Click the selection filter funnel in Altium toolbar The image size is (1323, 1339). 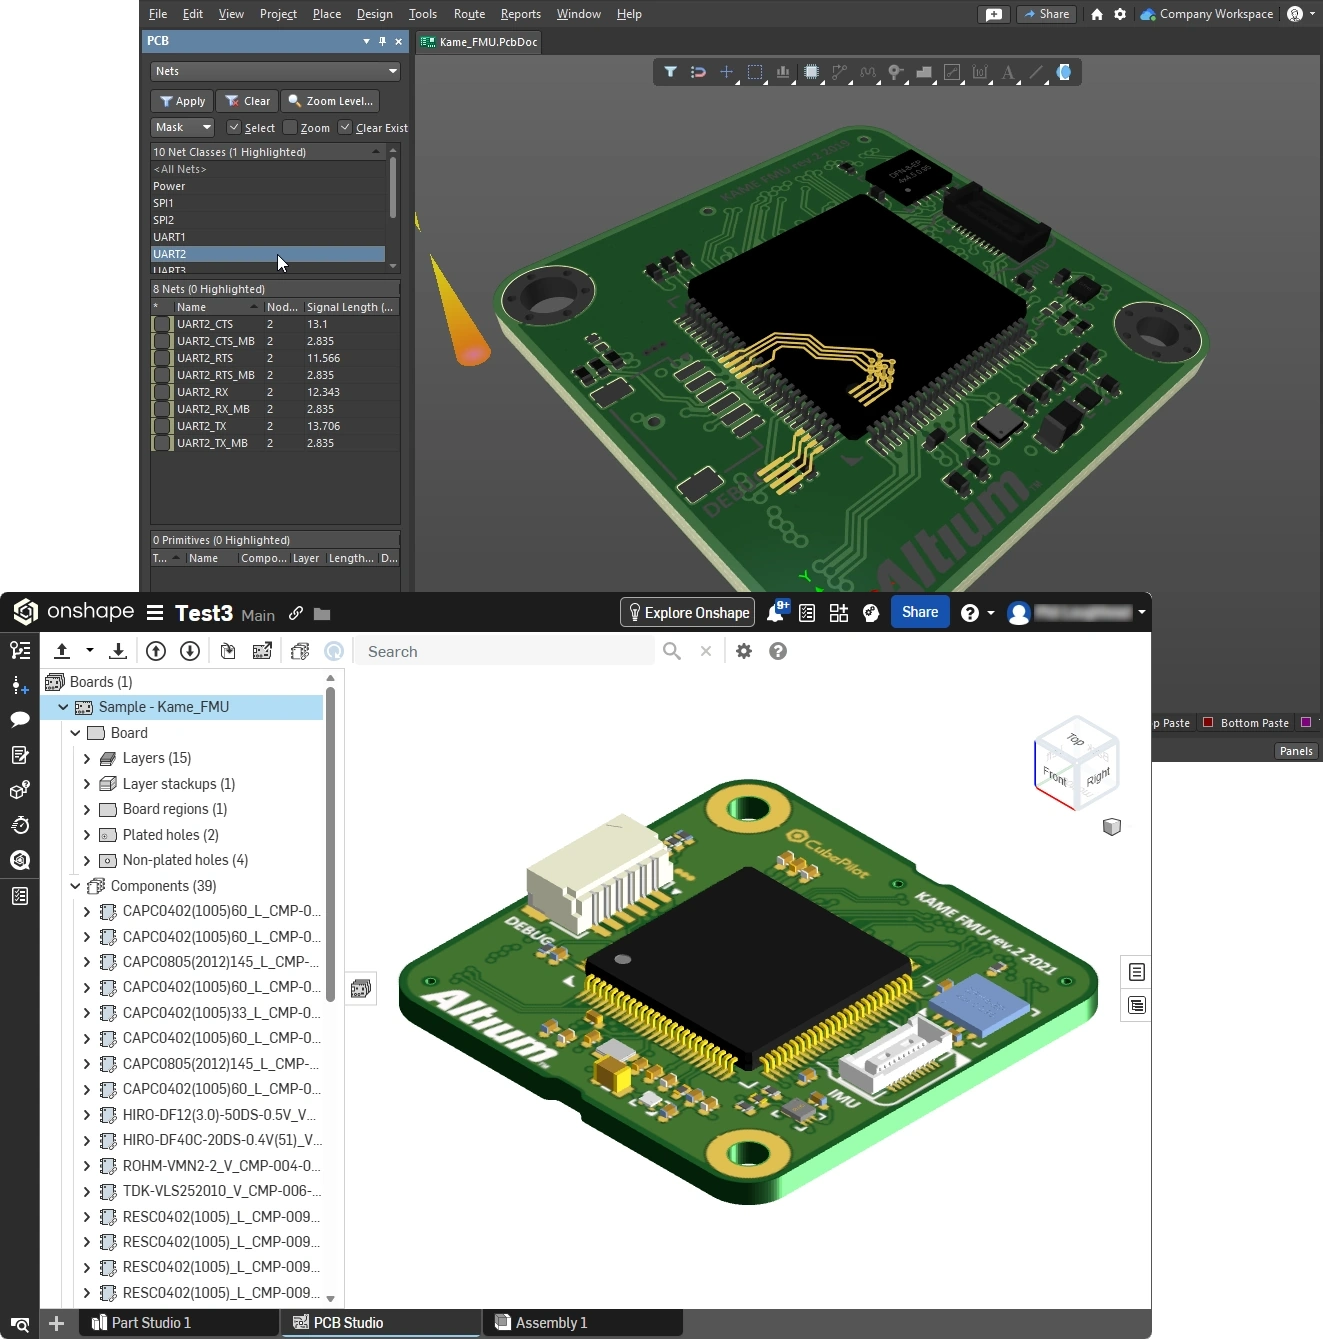tap(670, 72)
